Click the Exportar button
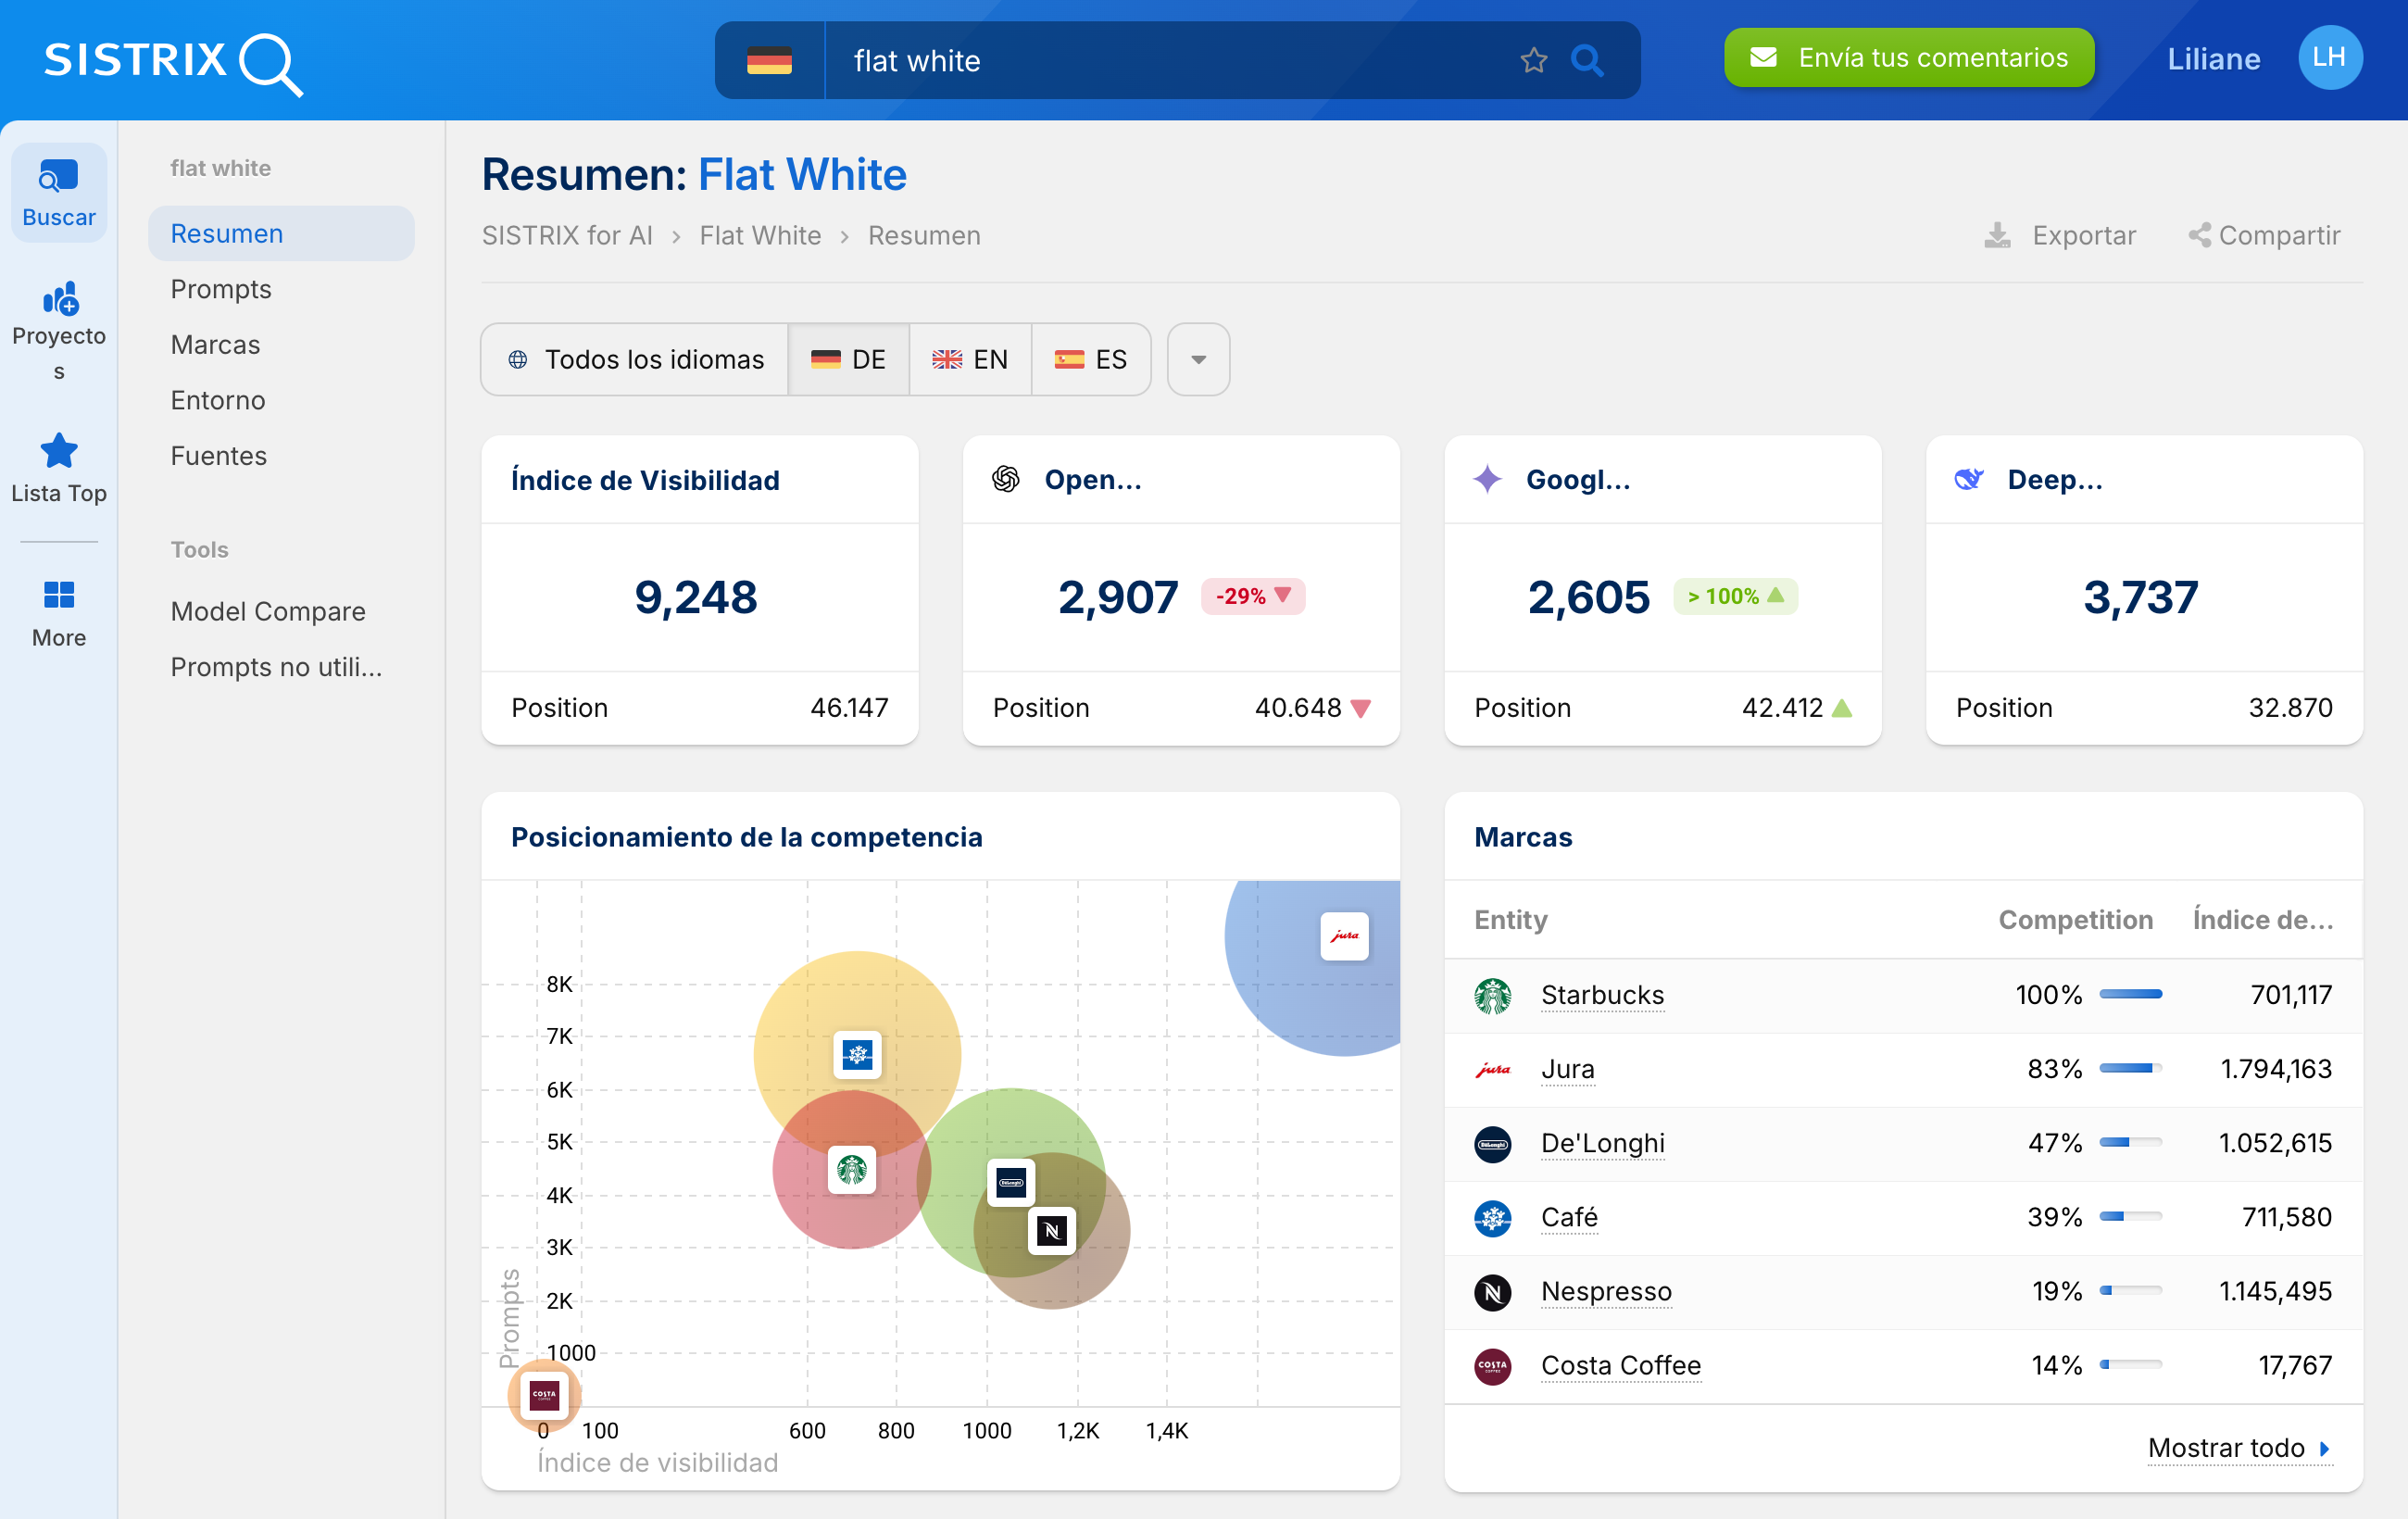Viewport: 2408px width, 1519px height. (x=2060, y=235)
